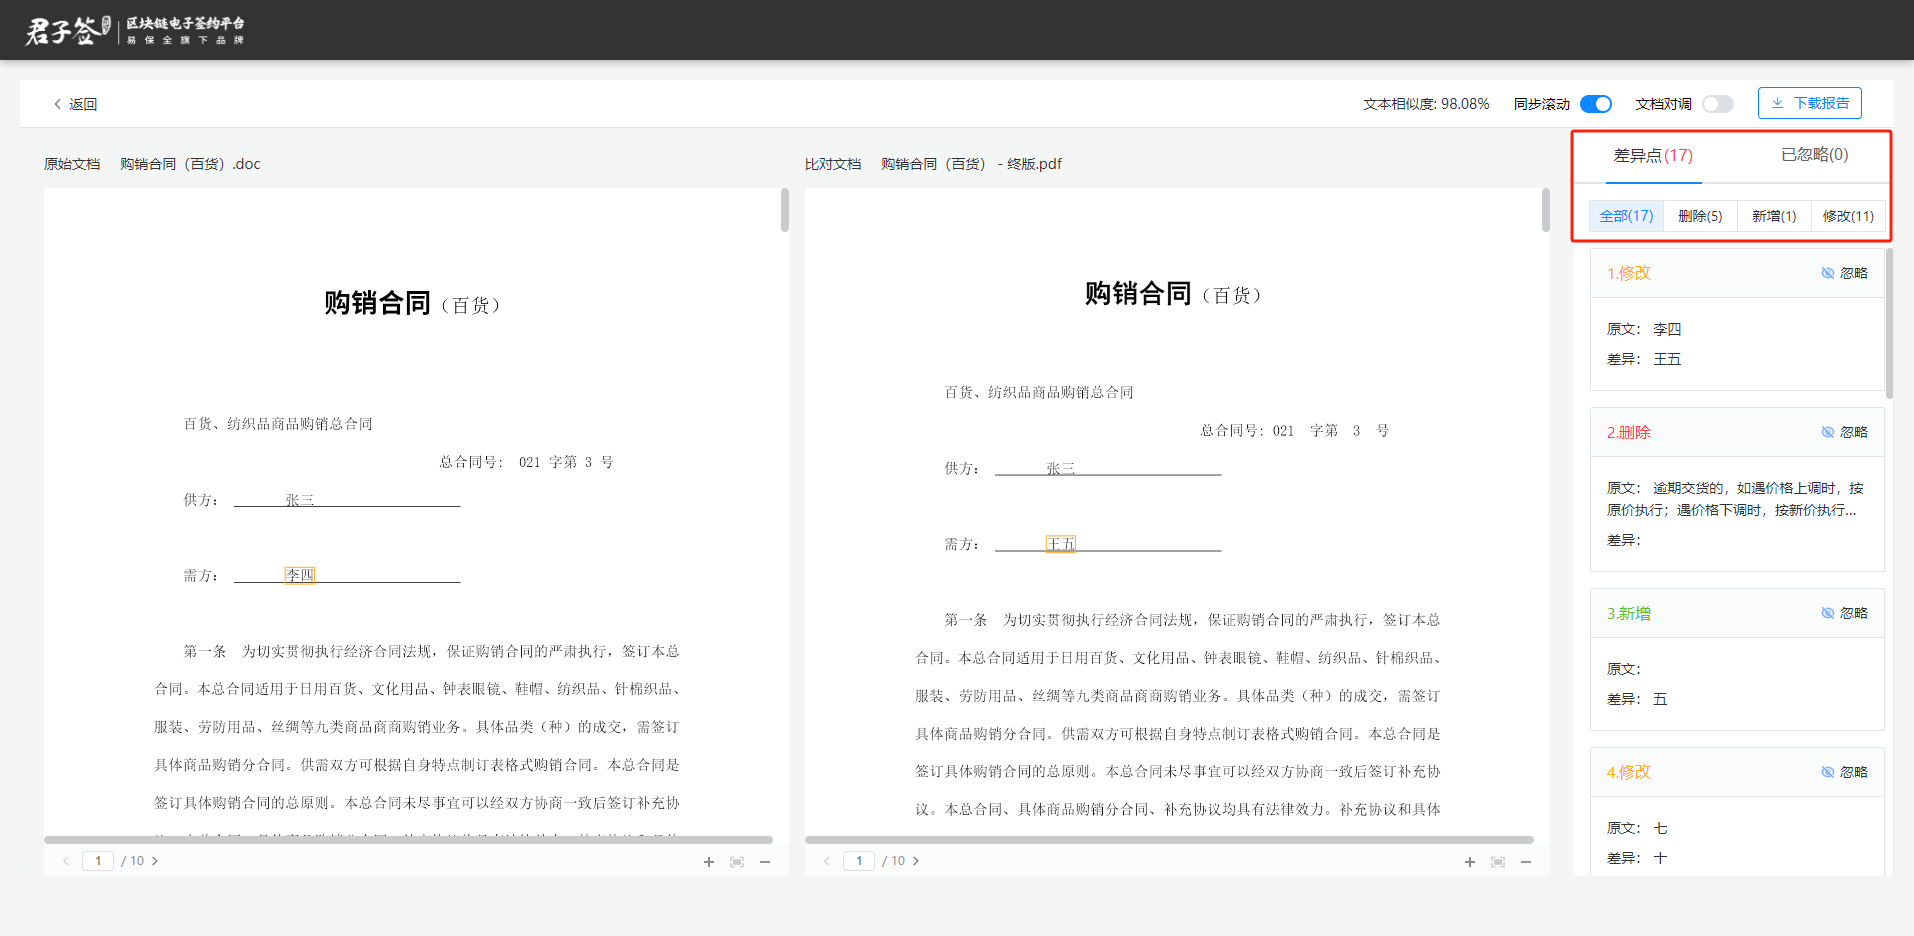The width and height of the screenshot is (1914, 936).
Task: Ignore difference 1.修改
Action: [1844, 273]
